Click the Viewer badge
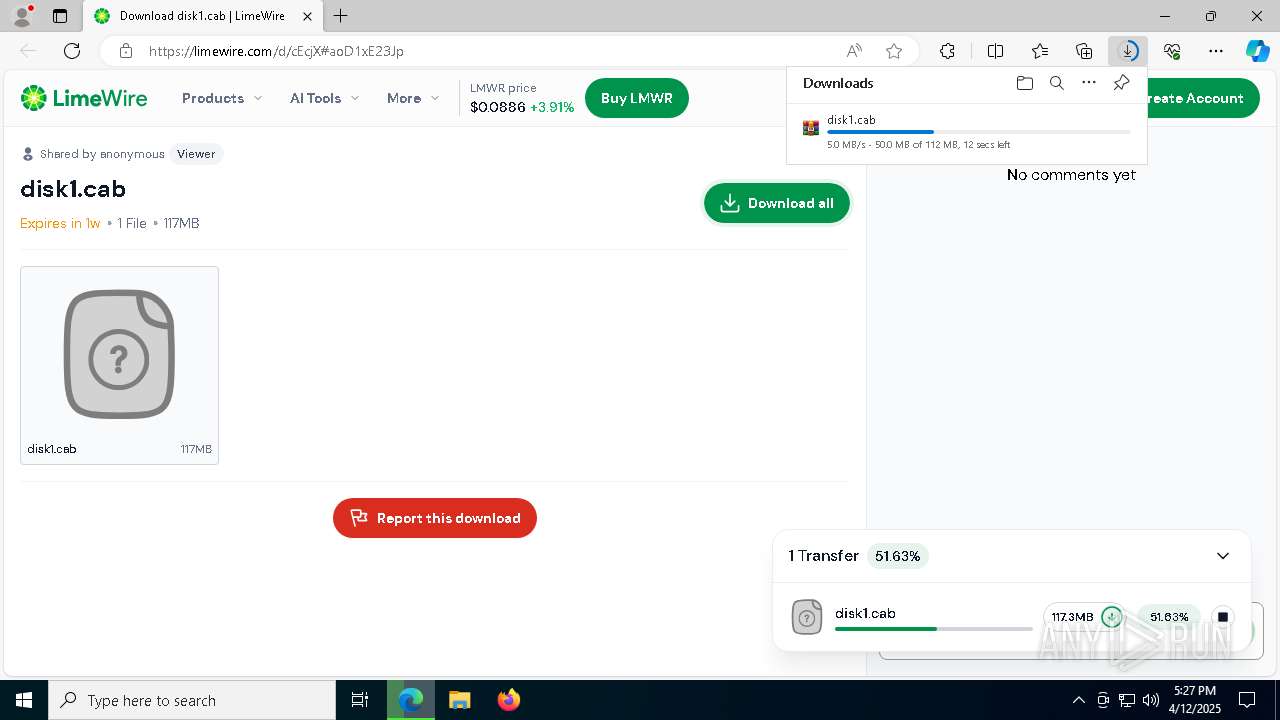This screenshot has width=1280, height=720. click(x=196, y=154)
